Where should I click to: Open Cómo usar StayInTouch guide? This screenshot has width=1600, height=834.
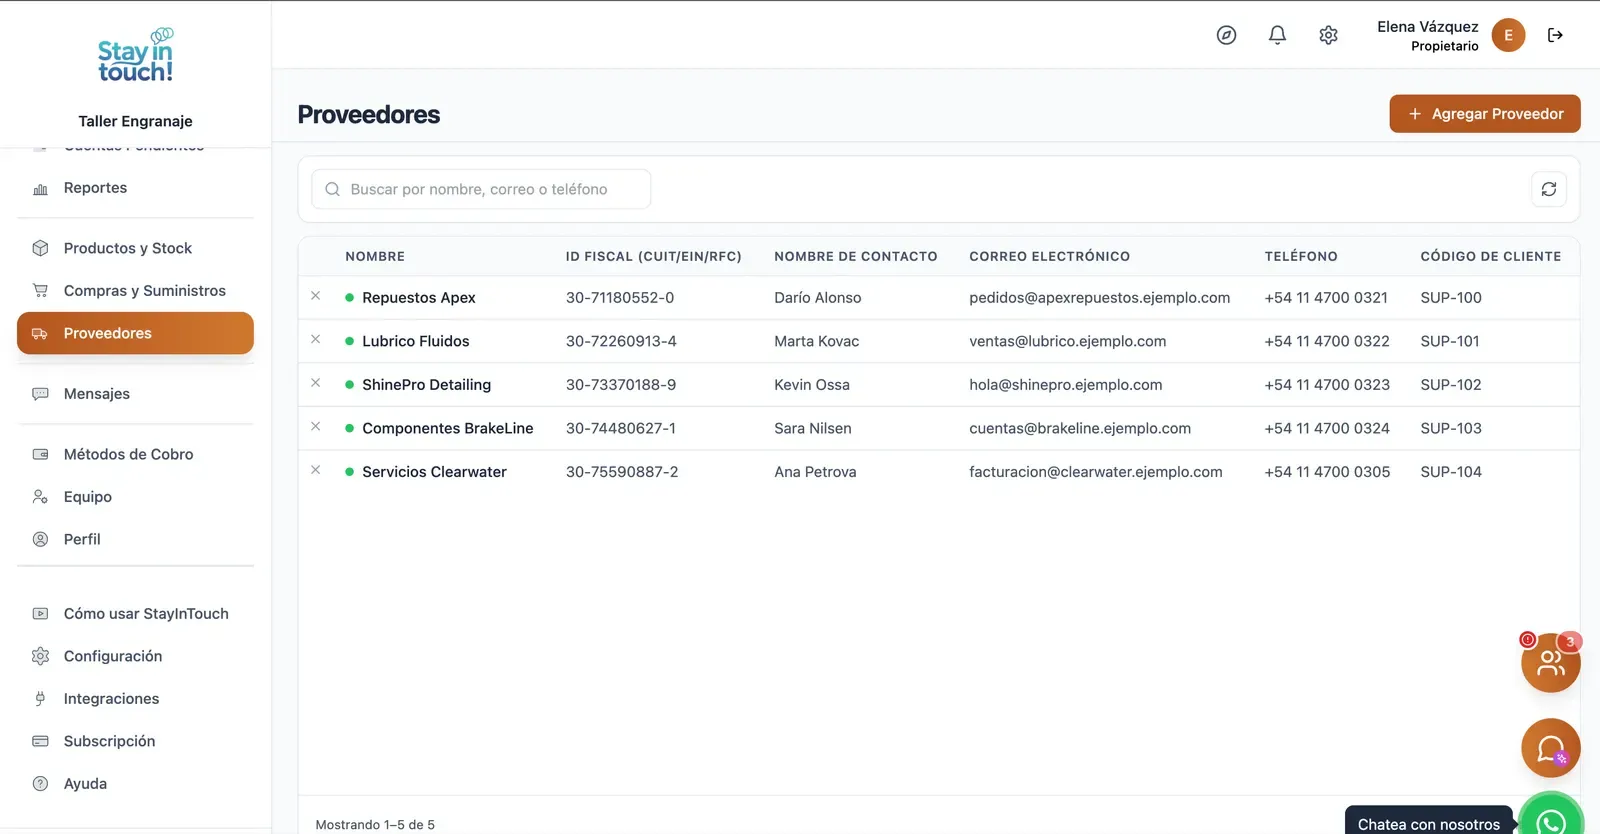pos(135,614)
